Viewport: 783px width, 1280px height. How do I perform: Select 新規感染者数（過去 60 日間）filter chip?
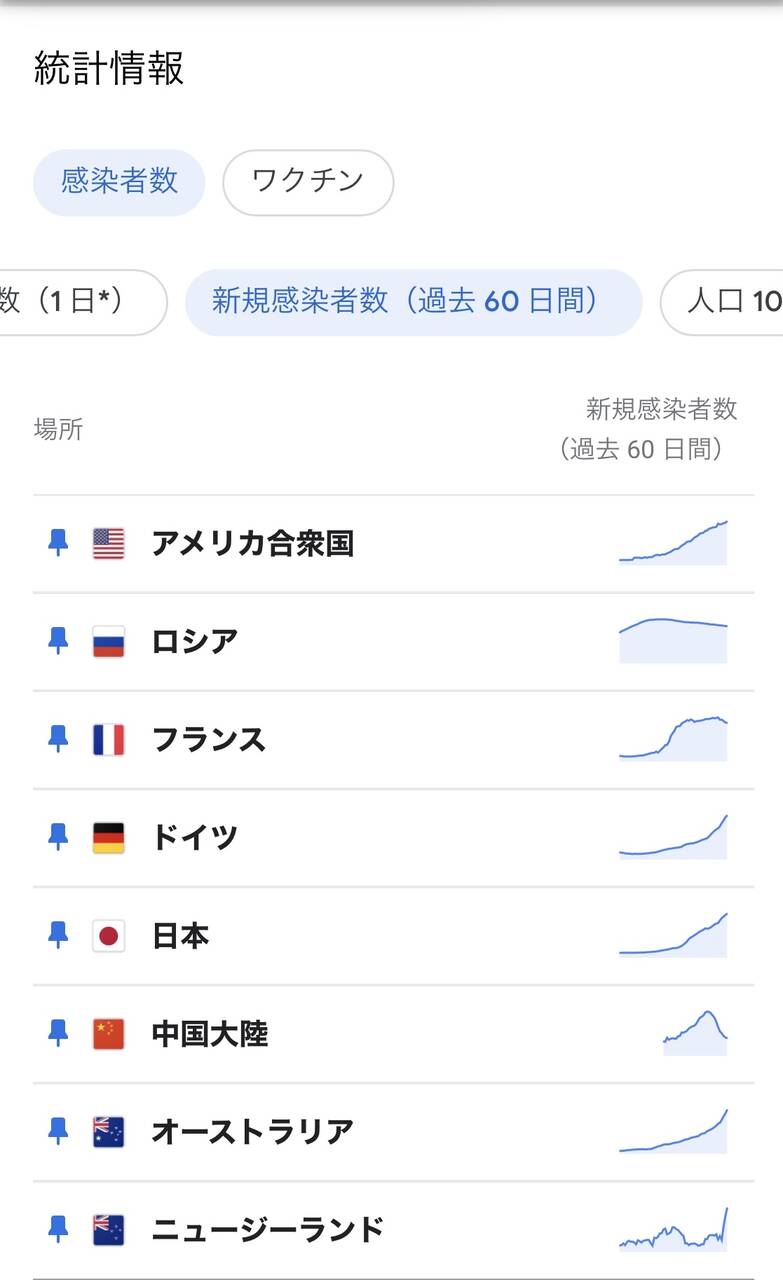[414, 302]
